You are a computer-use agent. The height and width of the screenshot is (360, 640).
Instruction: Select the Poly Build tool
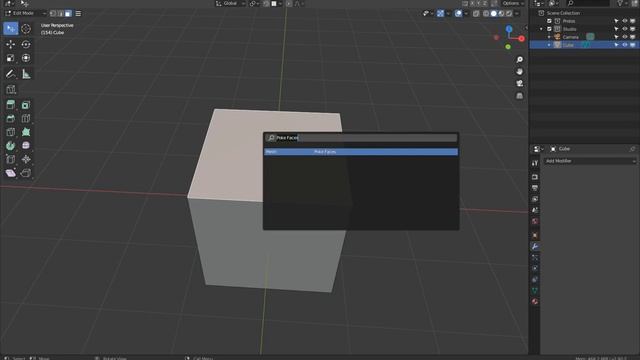click(26, 132)
